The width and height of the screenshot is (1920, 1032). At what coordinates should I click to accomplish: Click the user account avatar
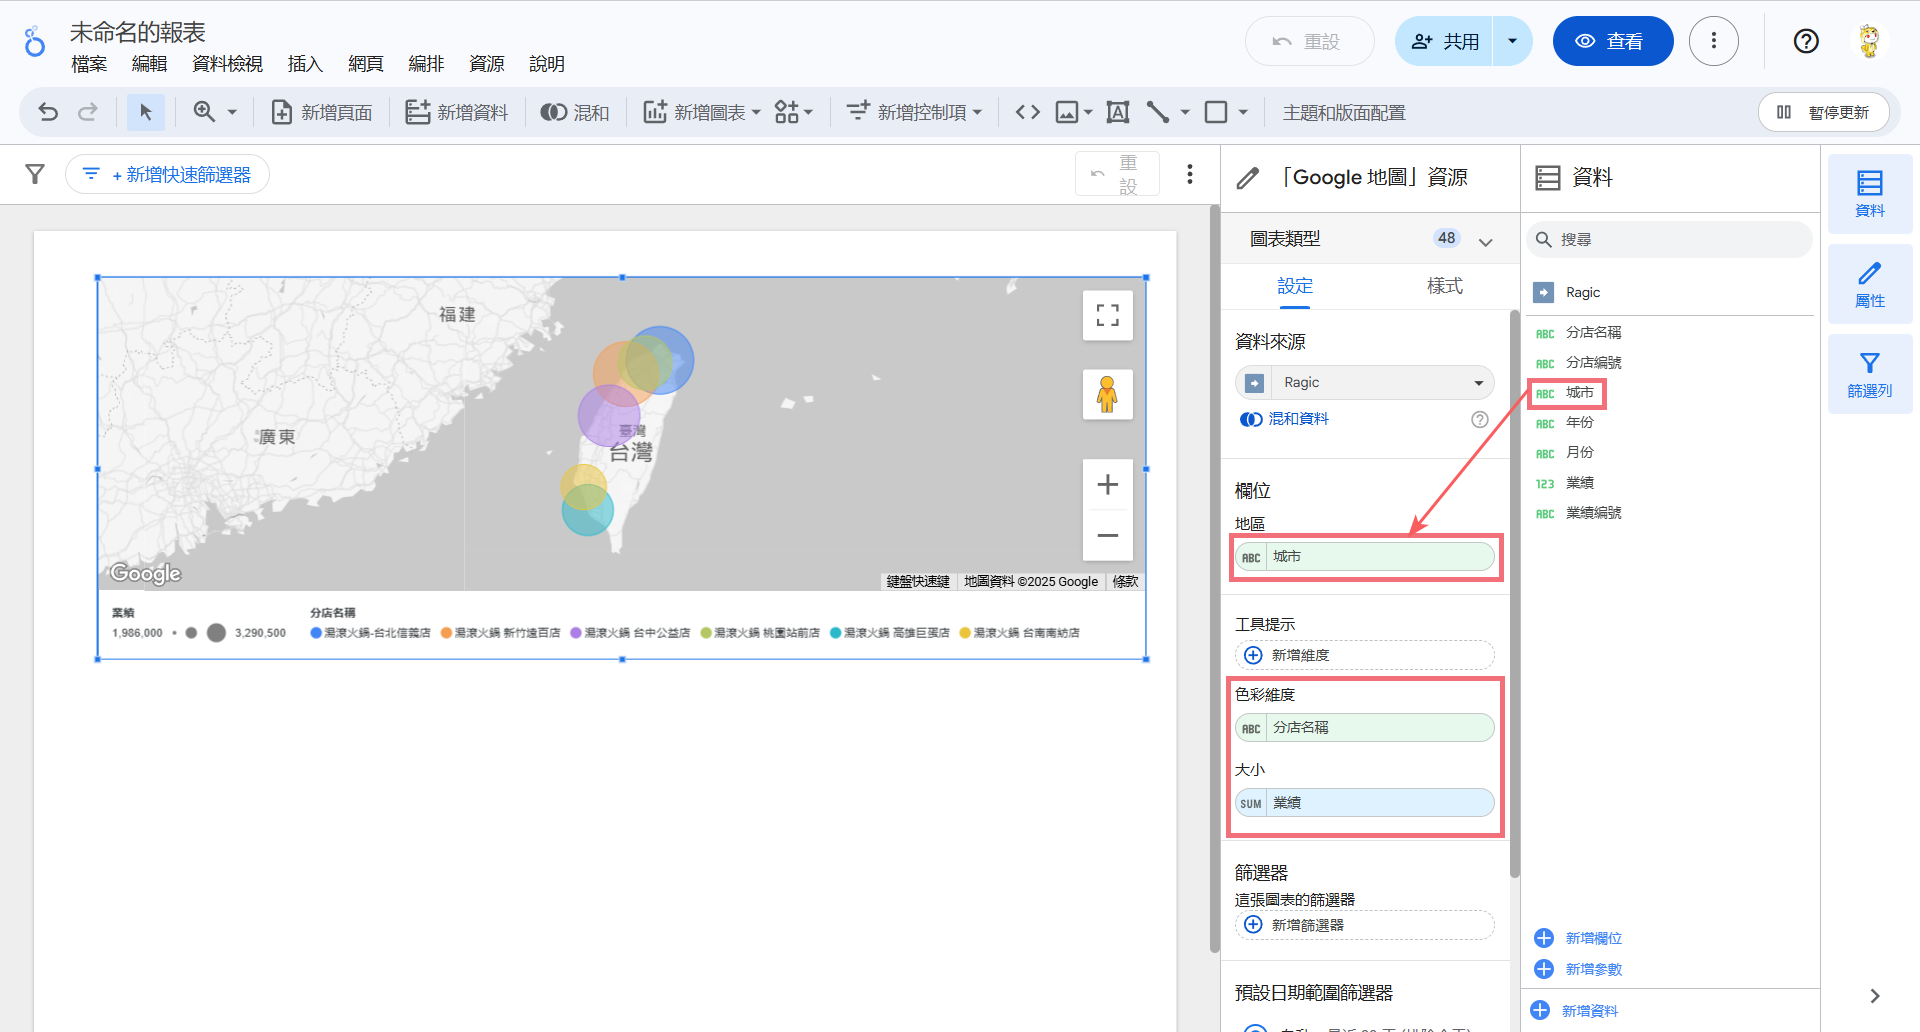coord(1869,41)
